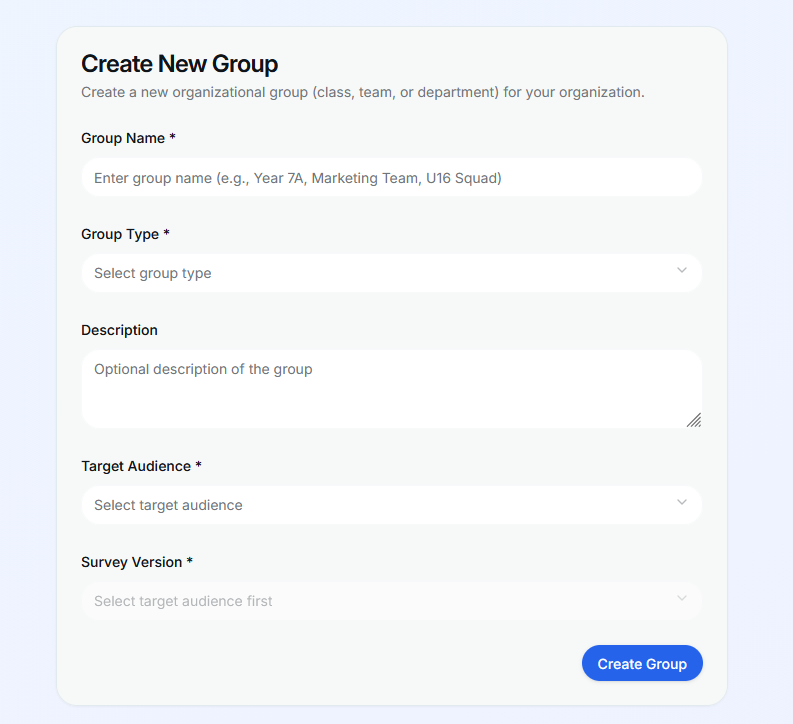The image size is (793, 724).
Task: Click the "Survey Version" field label
Action: pyautogui.click(x=131, y=562)
